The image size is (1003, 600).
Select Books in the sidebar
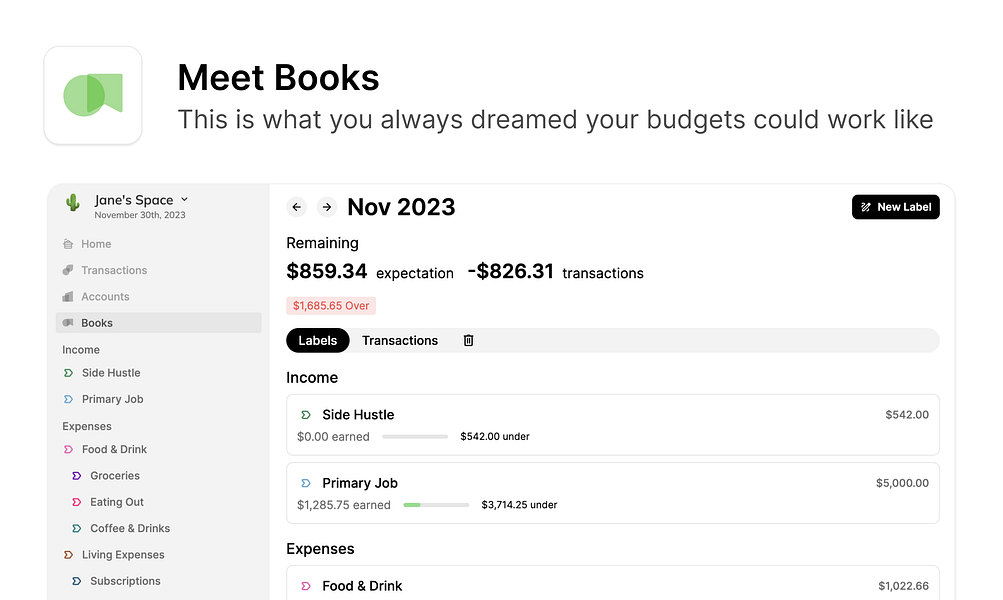coord(97,323)
